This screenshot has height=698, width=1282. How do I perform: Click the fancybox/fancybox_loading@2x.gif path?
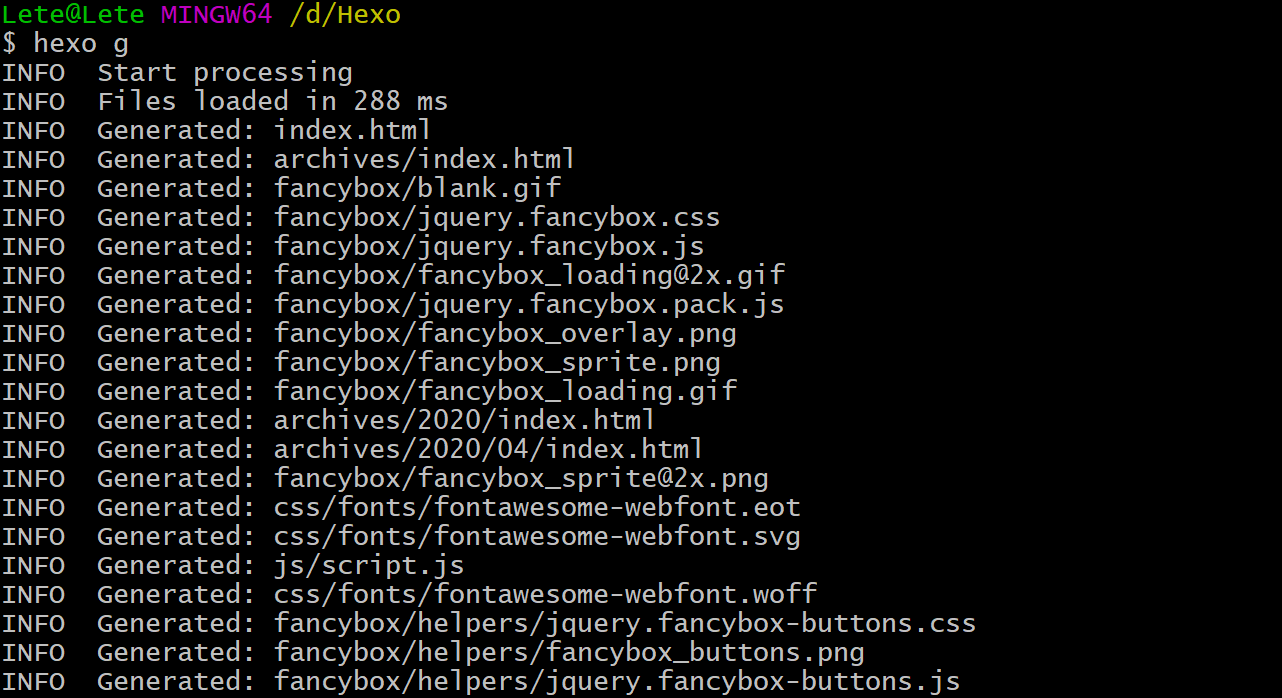tap(529, 276)
